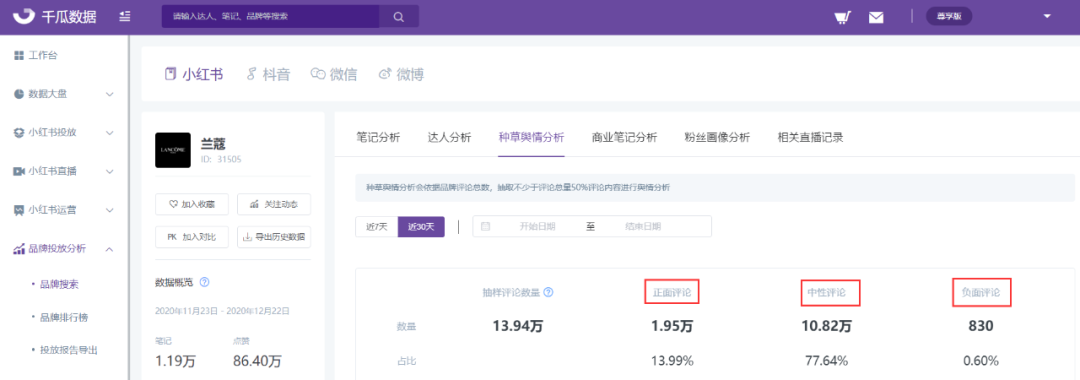
Task: Open the user account dropdown arrow
Action: pos(1048,17)
